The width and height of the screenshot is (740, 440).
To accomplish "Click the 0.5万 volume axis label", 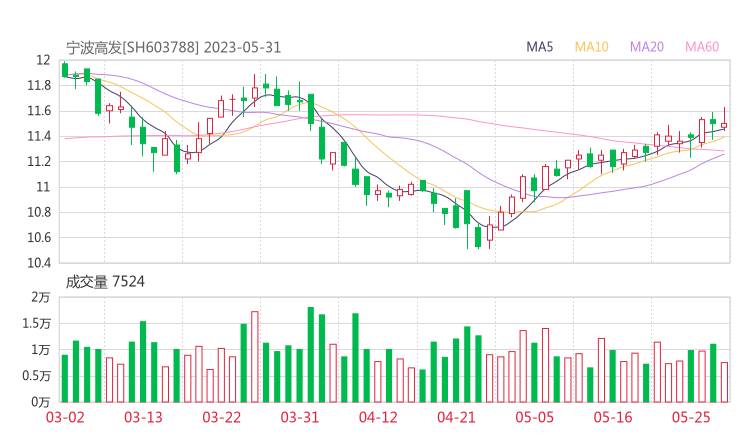I will pyautogui.click(x=36, y=376).
